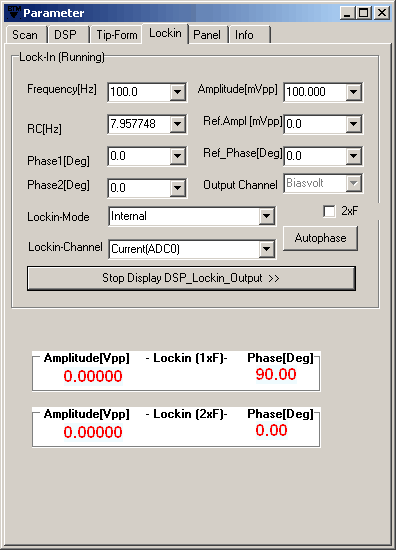The height and width of the screenshot is (550, 396).
Task: Click the '- Lockin (1xF)-' label
Action: tap(186, 358)
